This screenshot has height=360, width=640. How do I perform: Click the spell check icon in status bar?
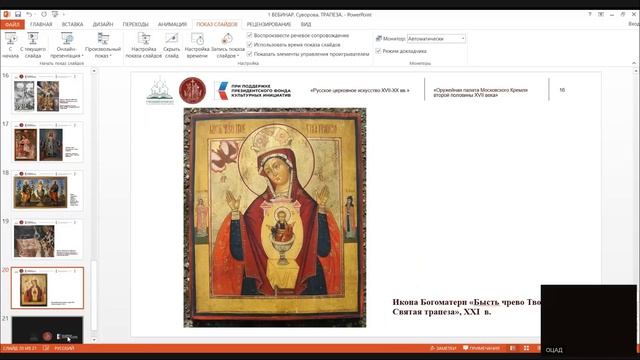[46, 348]
